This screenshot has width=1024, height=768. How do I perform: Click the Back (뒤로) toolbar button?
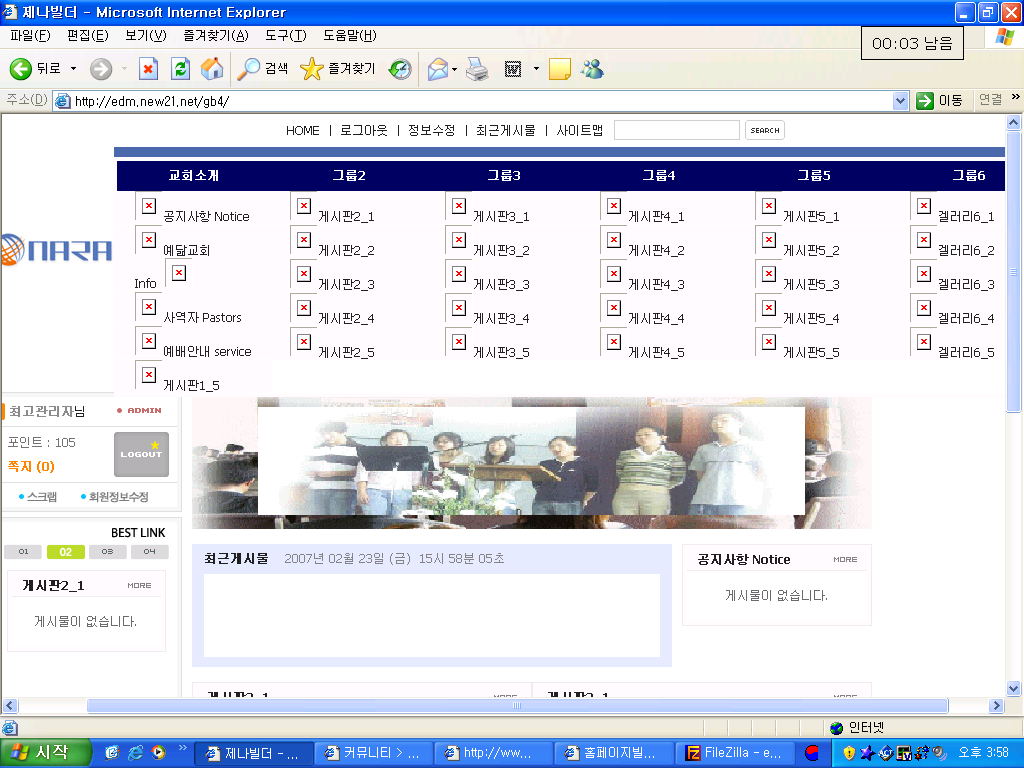pos(34,69)
